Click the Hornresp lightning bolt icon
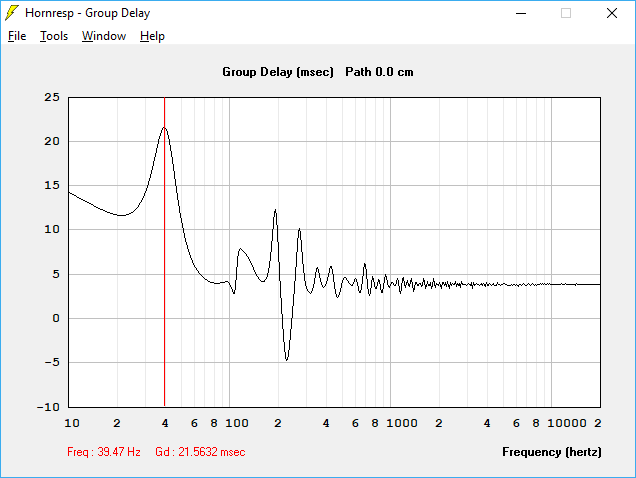The width and height of the screenshot is (636, 478). point(12,13)
